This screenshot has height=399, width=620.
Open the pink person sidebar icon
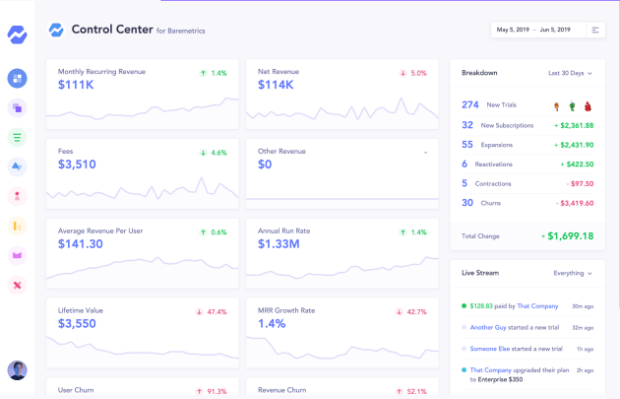(17, 197)
